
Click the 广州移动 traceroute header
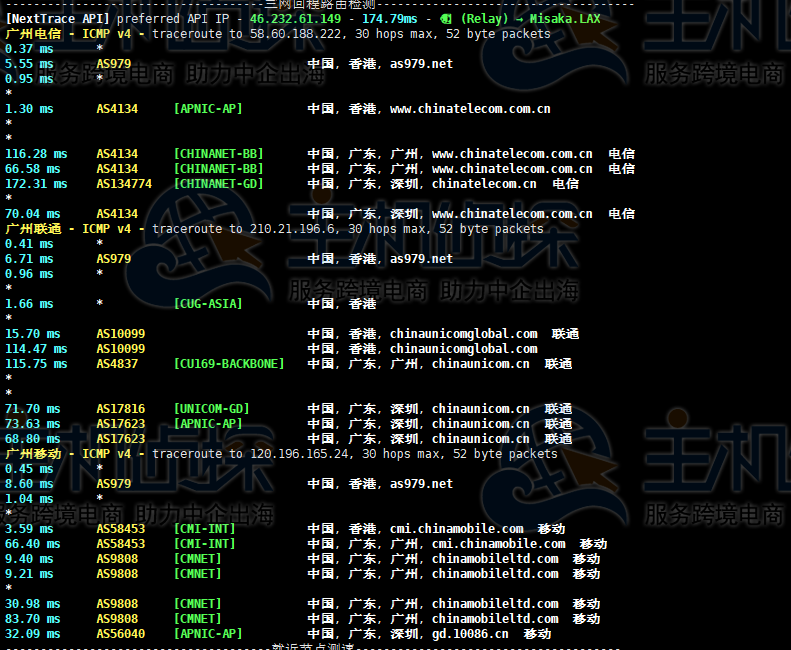[x=33, y=454]
